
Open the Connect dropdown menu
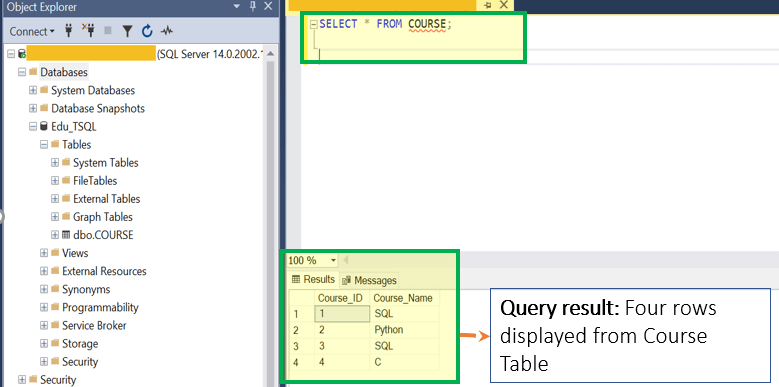click(x=32, y=31)
